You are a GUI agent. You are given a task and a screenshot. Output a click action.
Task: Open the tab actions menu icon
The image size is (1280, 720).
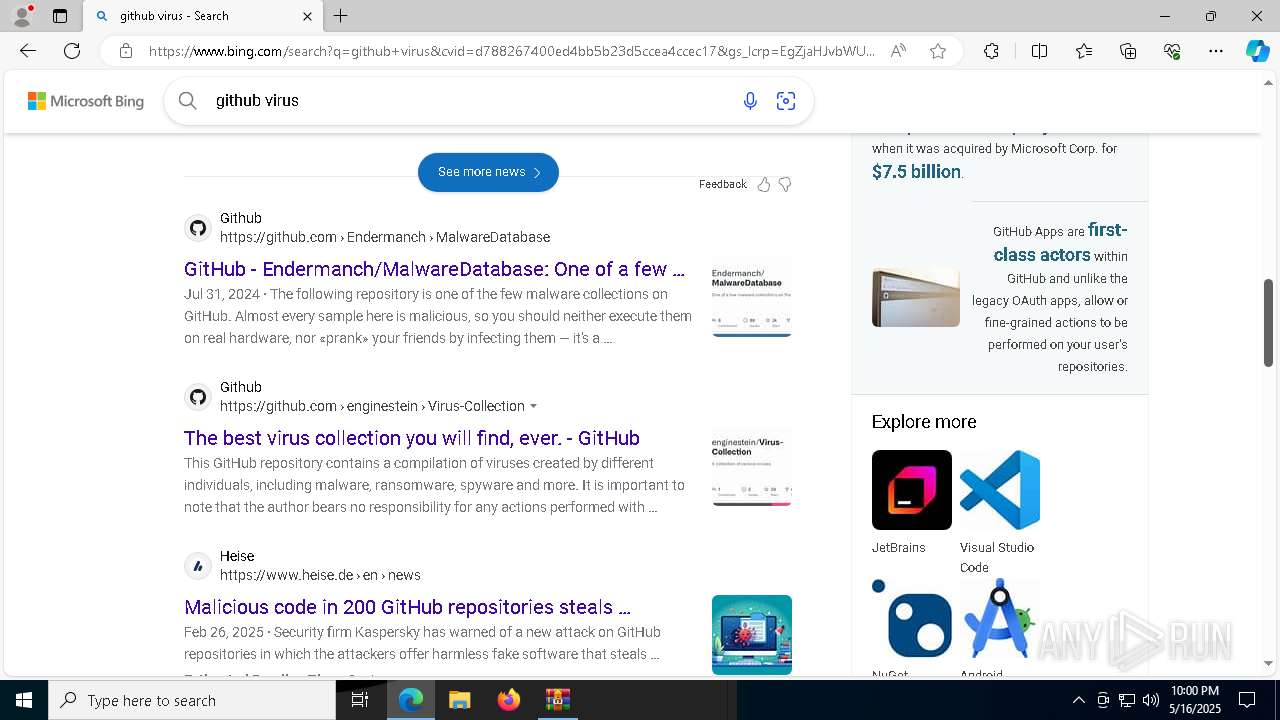(60, 16)
